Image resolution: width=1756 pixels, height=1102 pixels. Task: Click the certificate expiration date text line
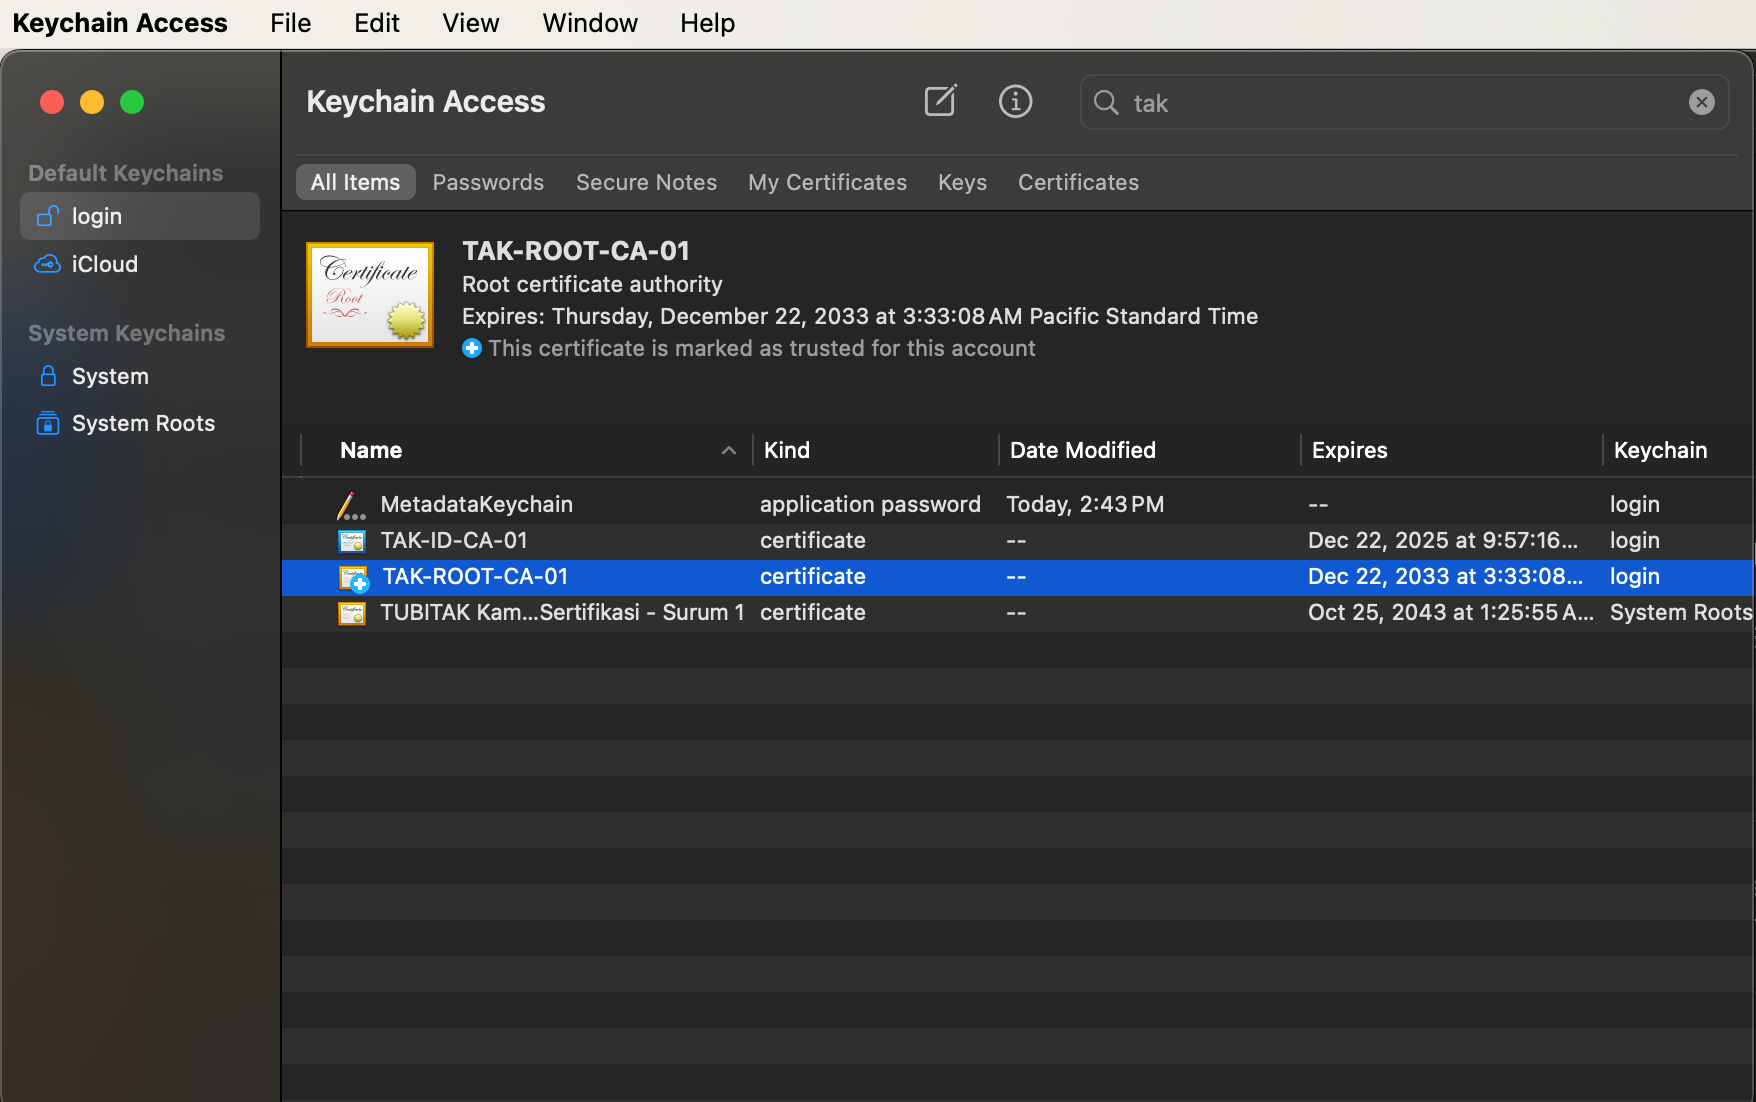click(x=860, y=316)
